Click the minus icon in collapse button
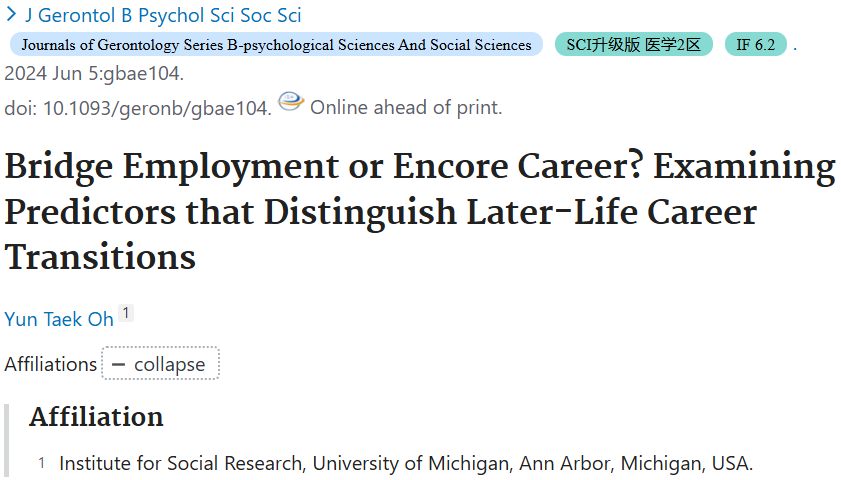This screenshot has width=841, height=480. click(118, 365)
